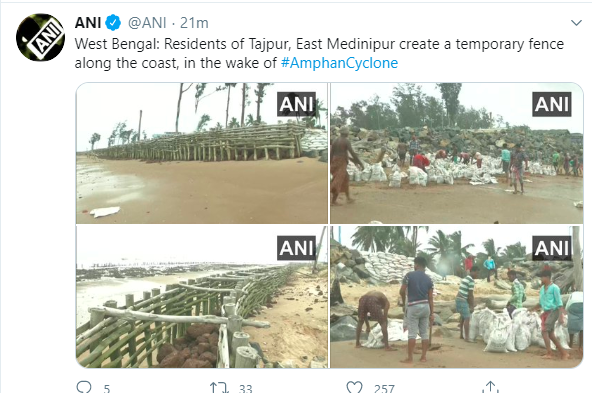This screenshot has height=393, width=592.
Task: Click the ANI watermark in the top-right photo
Action: point(552,104)
